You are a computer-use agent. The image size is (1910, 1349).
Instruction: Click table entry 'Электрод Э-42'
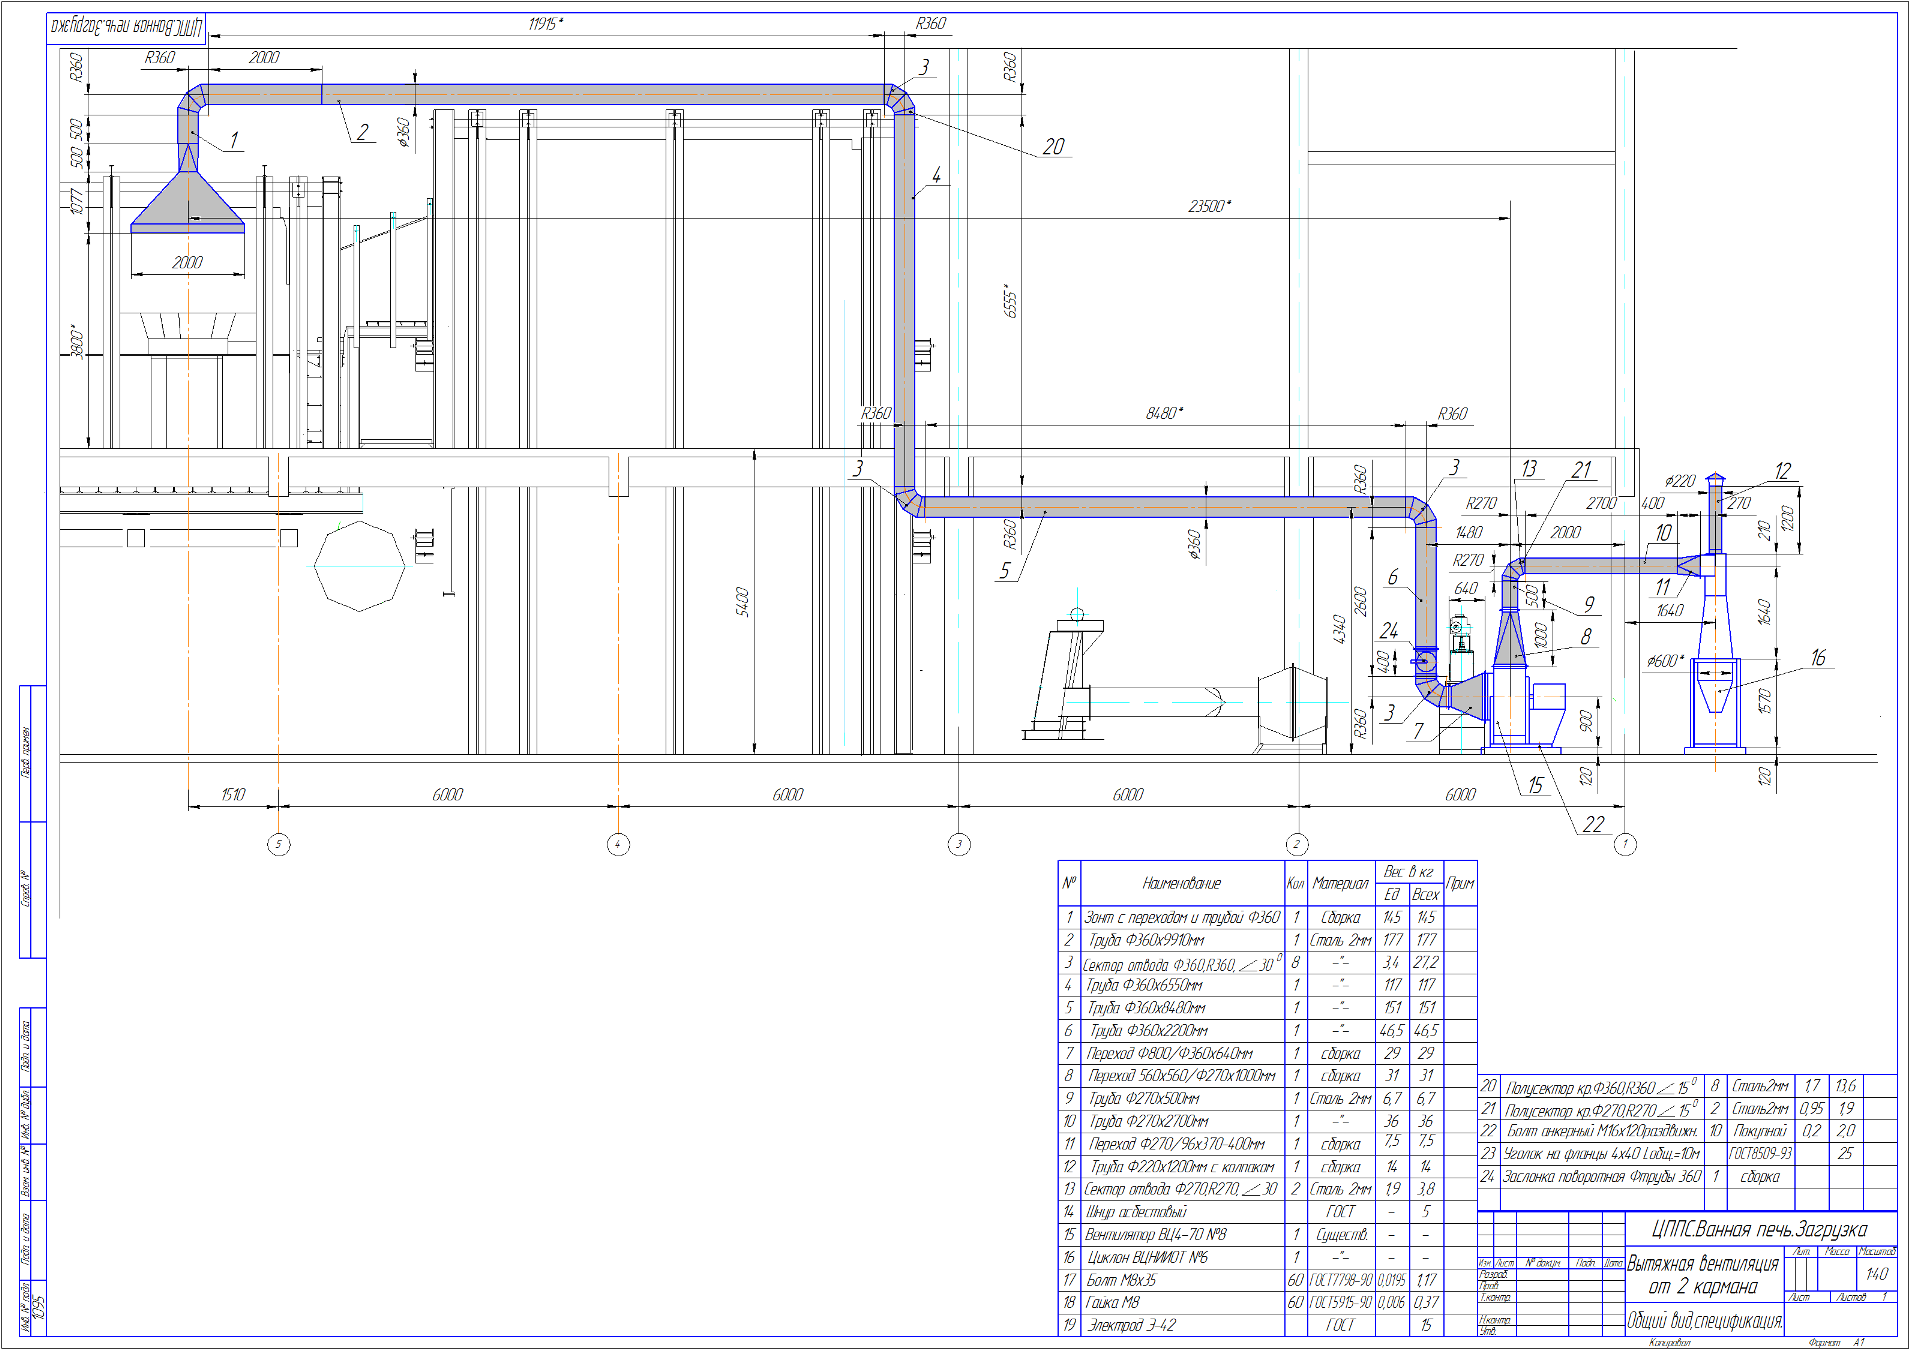coord(1132,1325)
